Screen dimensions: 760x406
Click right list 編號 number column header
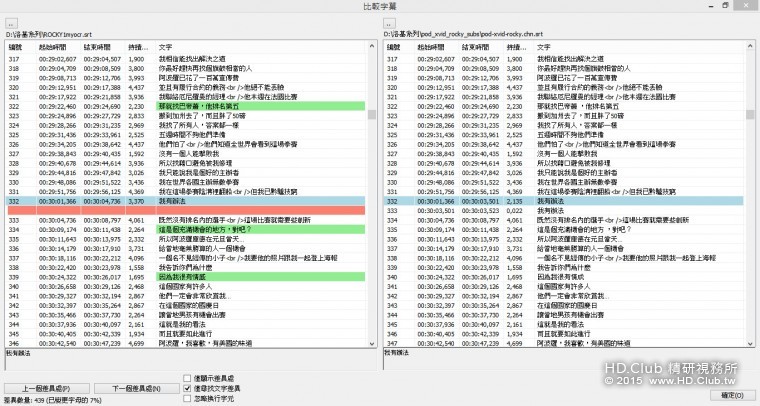click(x=398, y=47)
